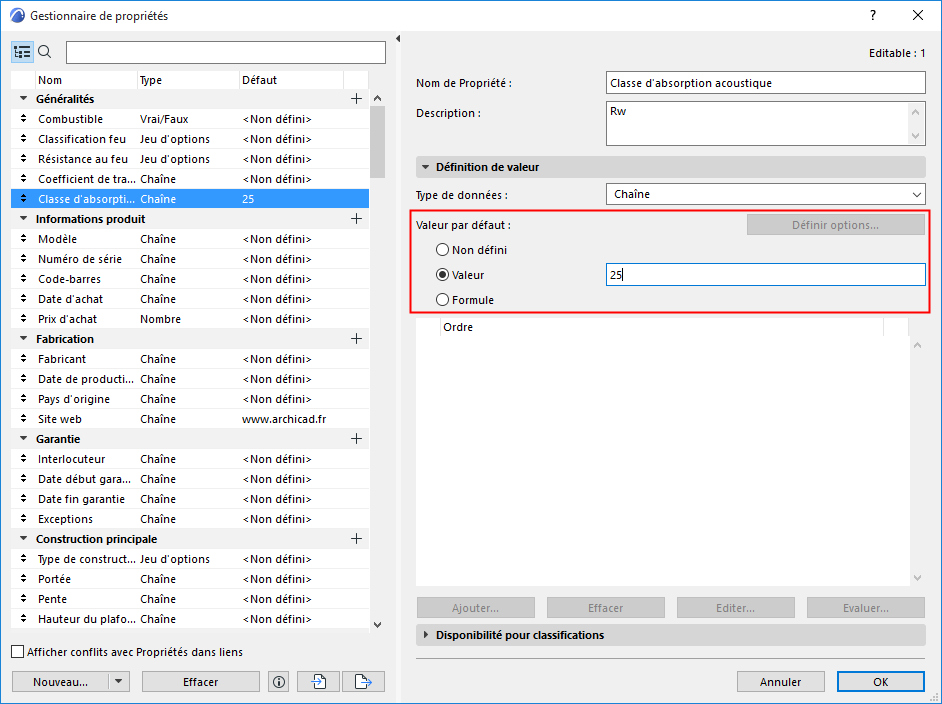
Task: Sort by the Défaut column header
Action: point(291,80)
